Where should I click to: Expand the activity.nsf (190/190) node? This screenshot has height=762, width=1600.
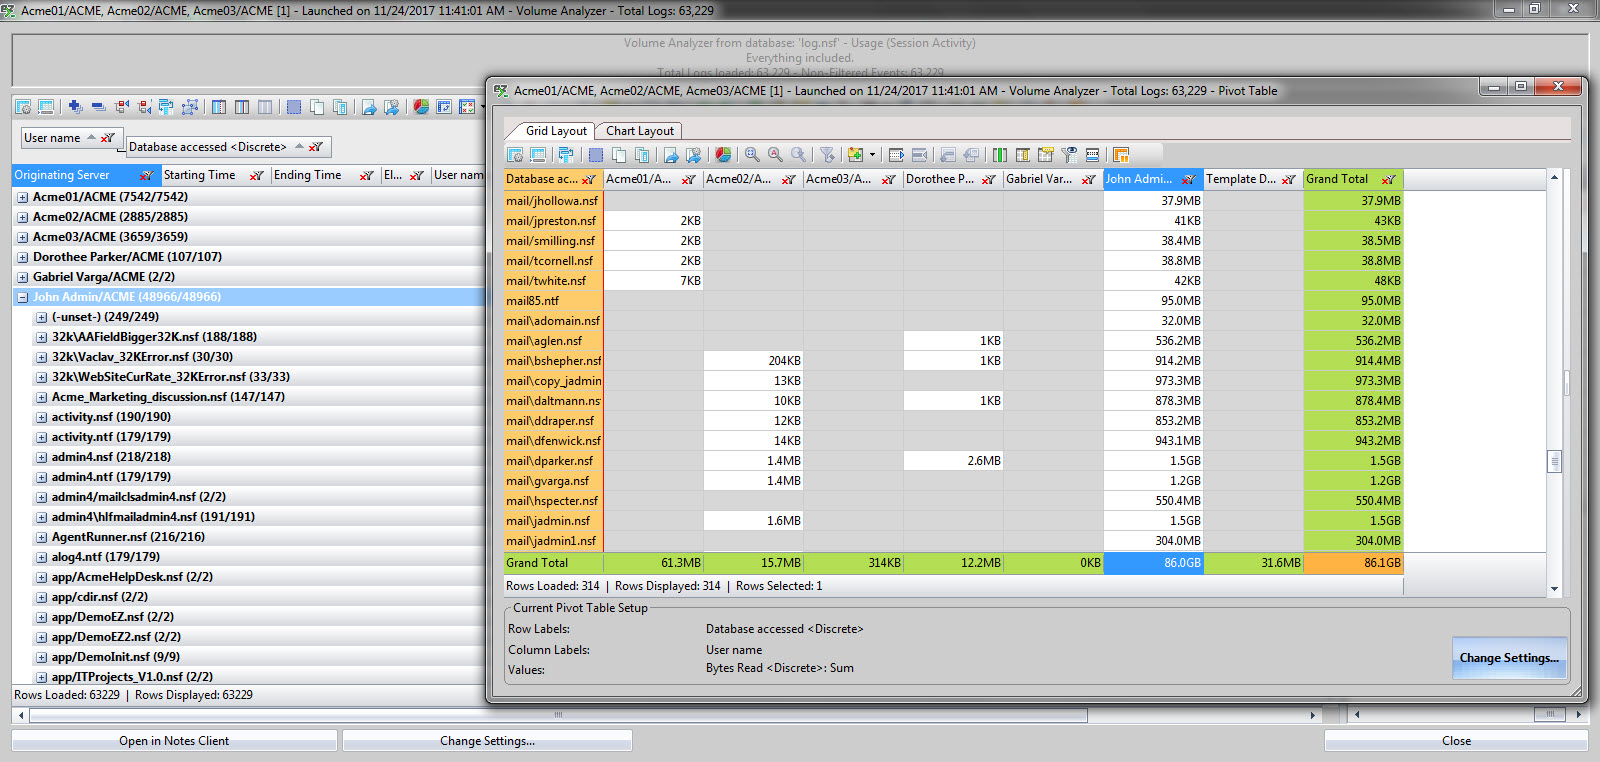[42, 418]
